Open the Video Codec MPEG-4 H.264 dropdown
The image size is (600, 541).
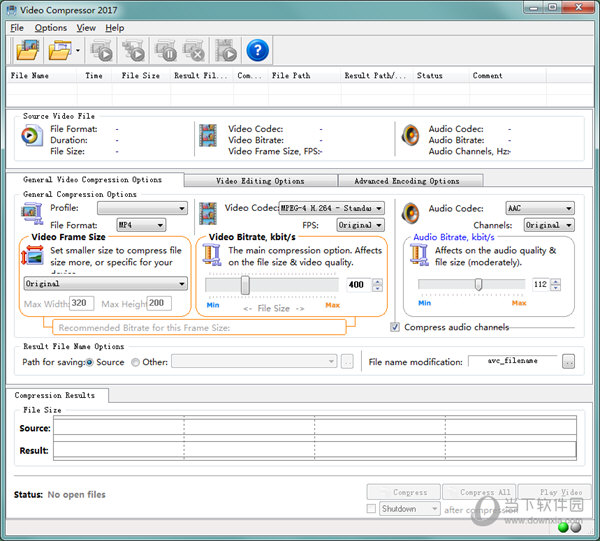click(331, 208)
